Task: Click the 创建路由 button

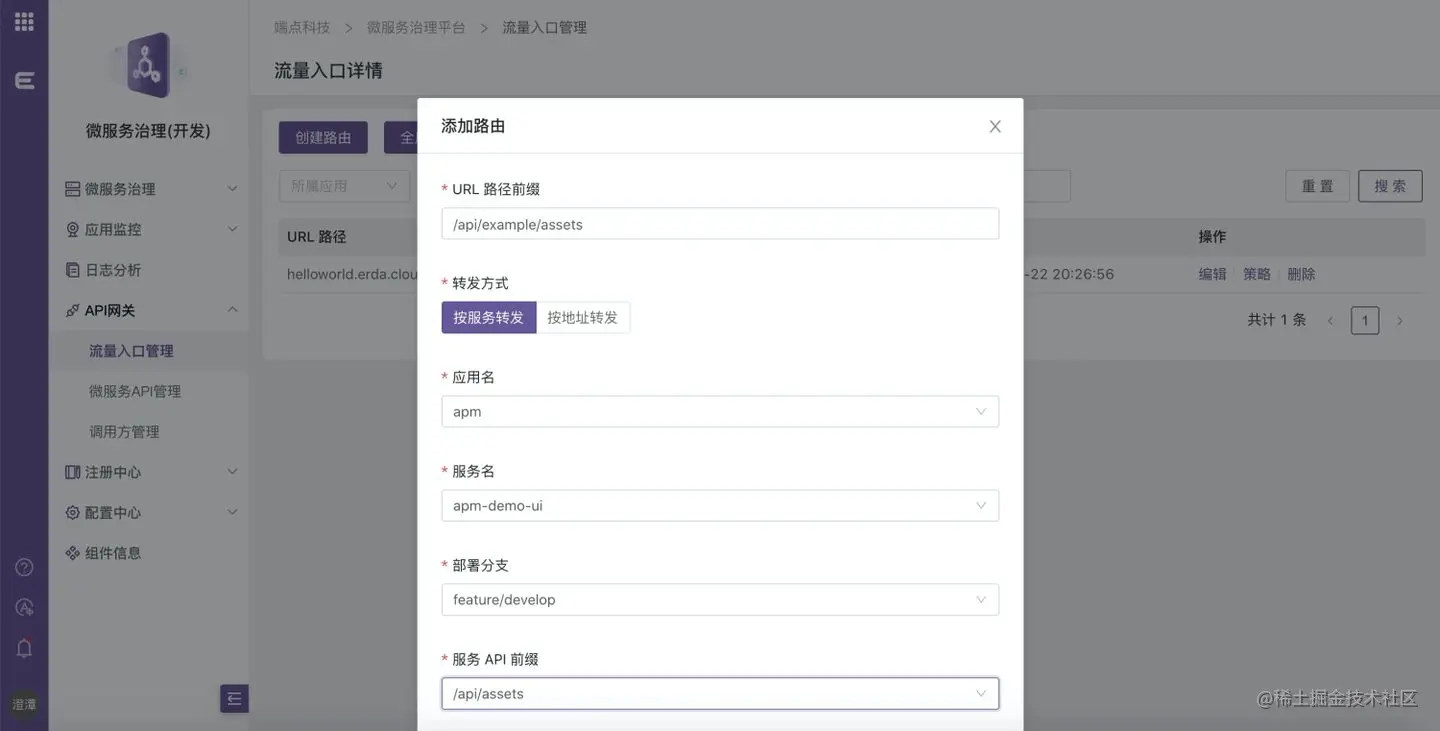Action: 323,138
